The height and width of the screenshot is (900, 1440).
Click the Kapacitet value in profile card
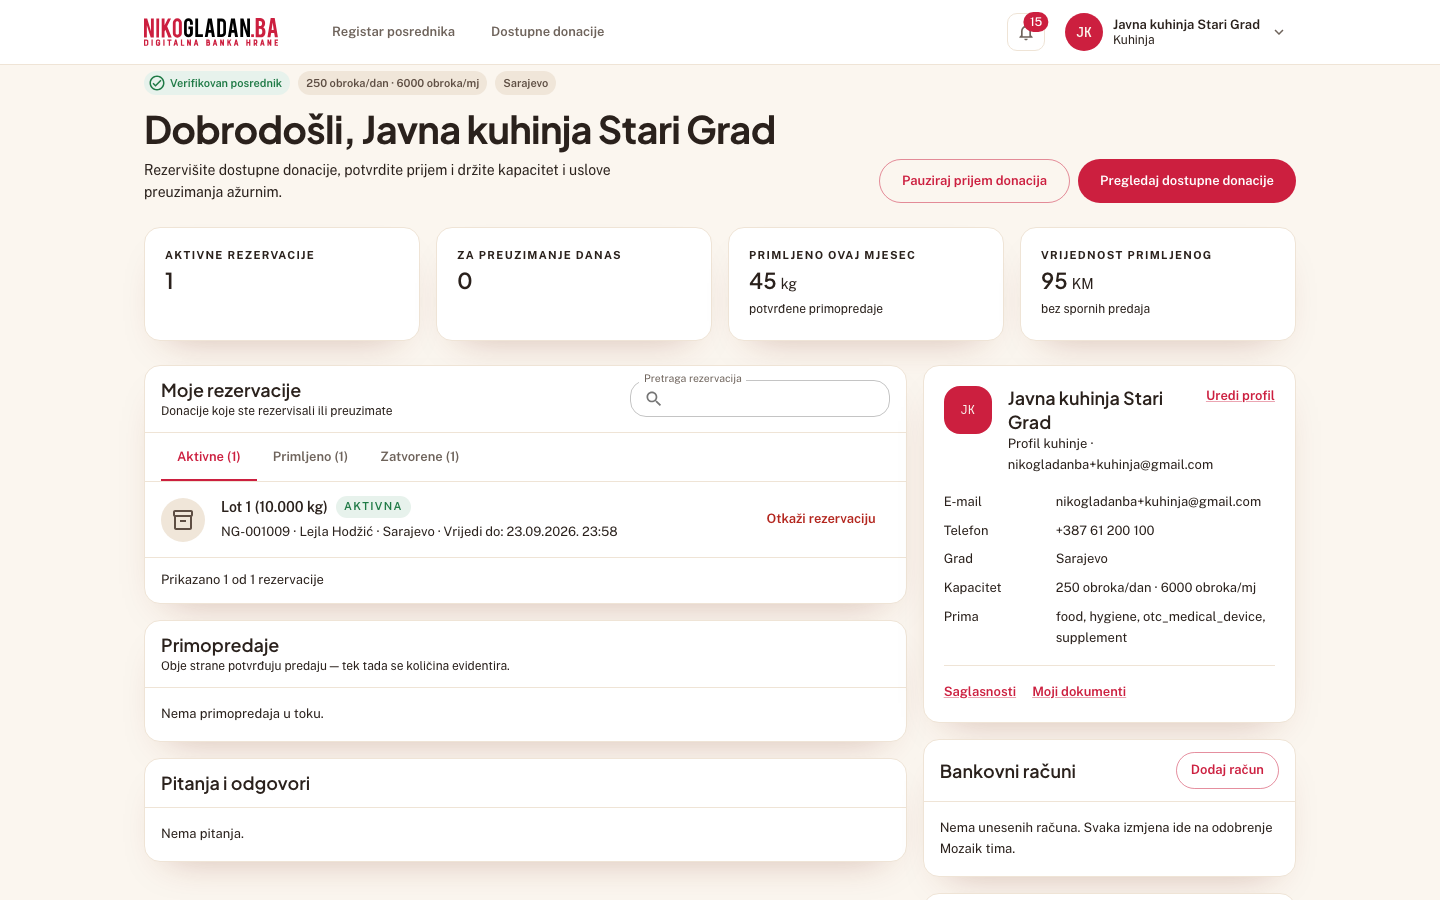tap(1156, 588)
